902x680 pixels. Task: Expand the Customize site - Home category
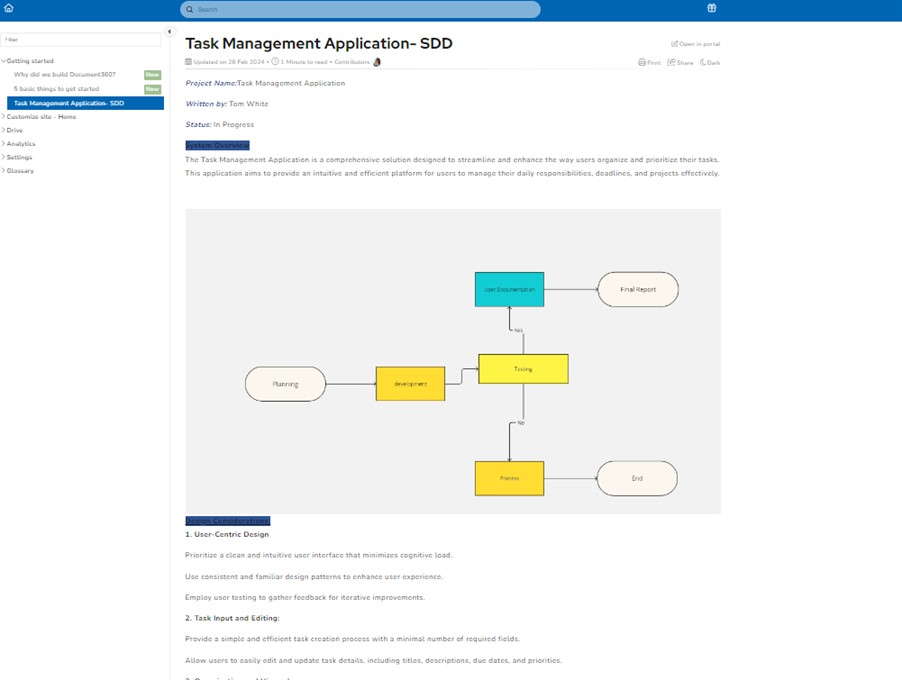pos(4,117)
